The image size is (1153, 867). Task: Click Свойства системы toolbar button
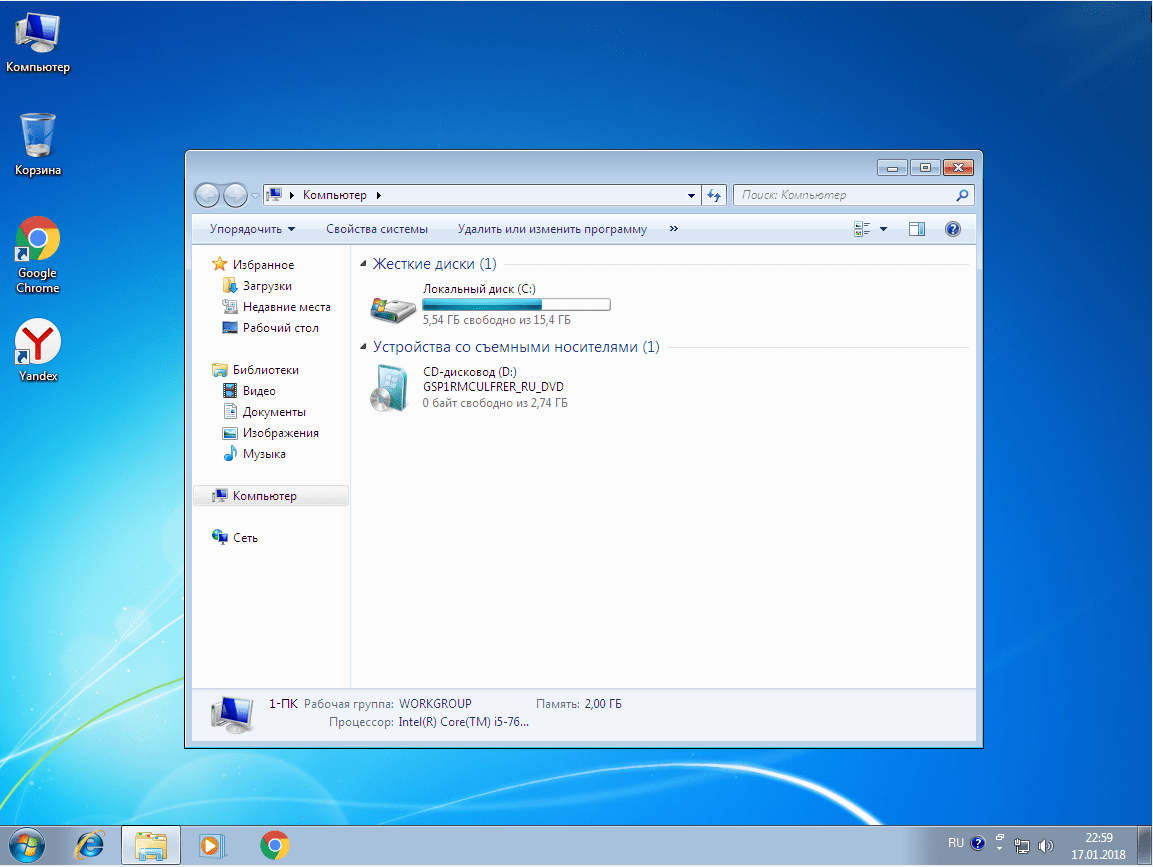pos(376,229)
